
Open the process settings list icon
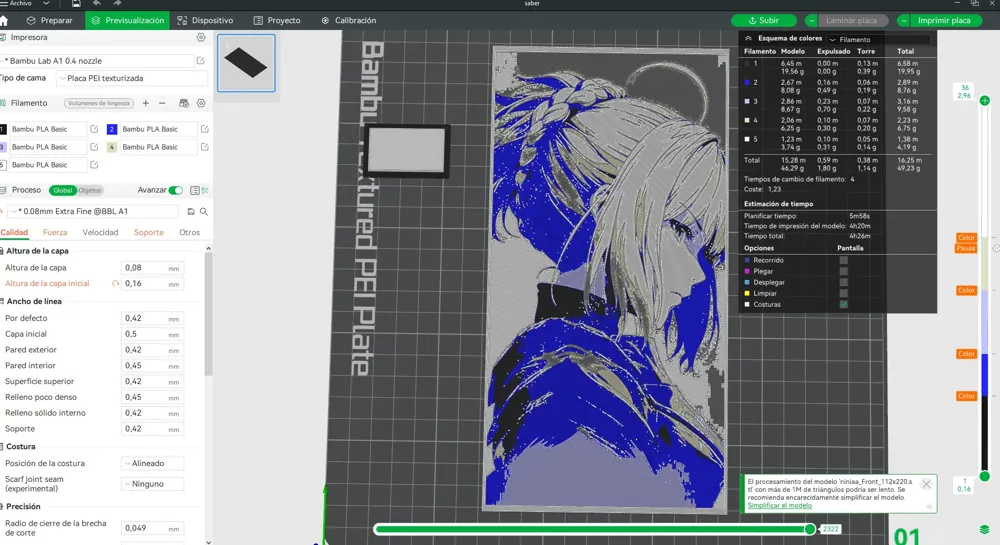(x=195, y=190)
